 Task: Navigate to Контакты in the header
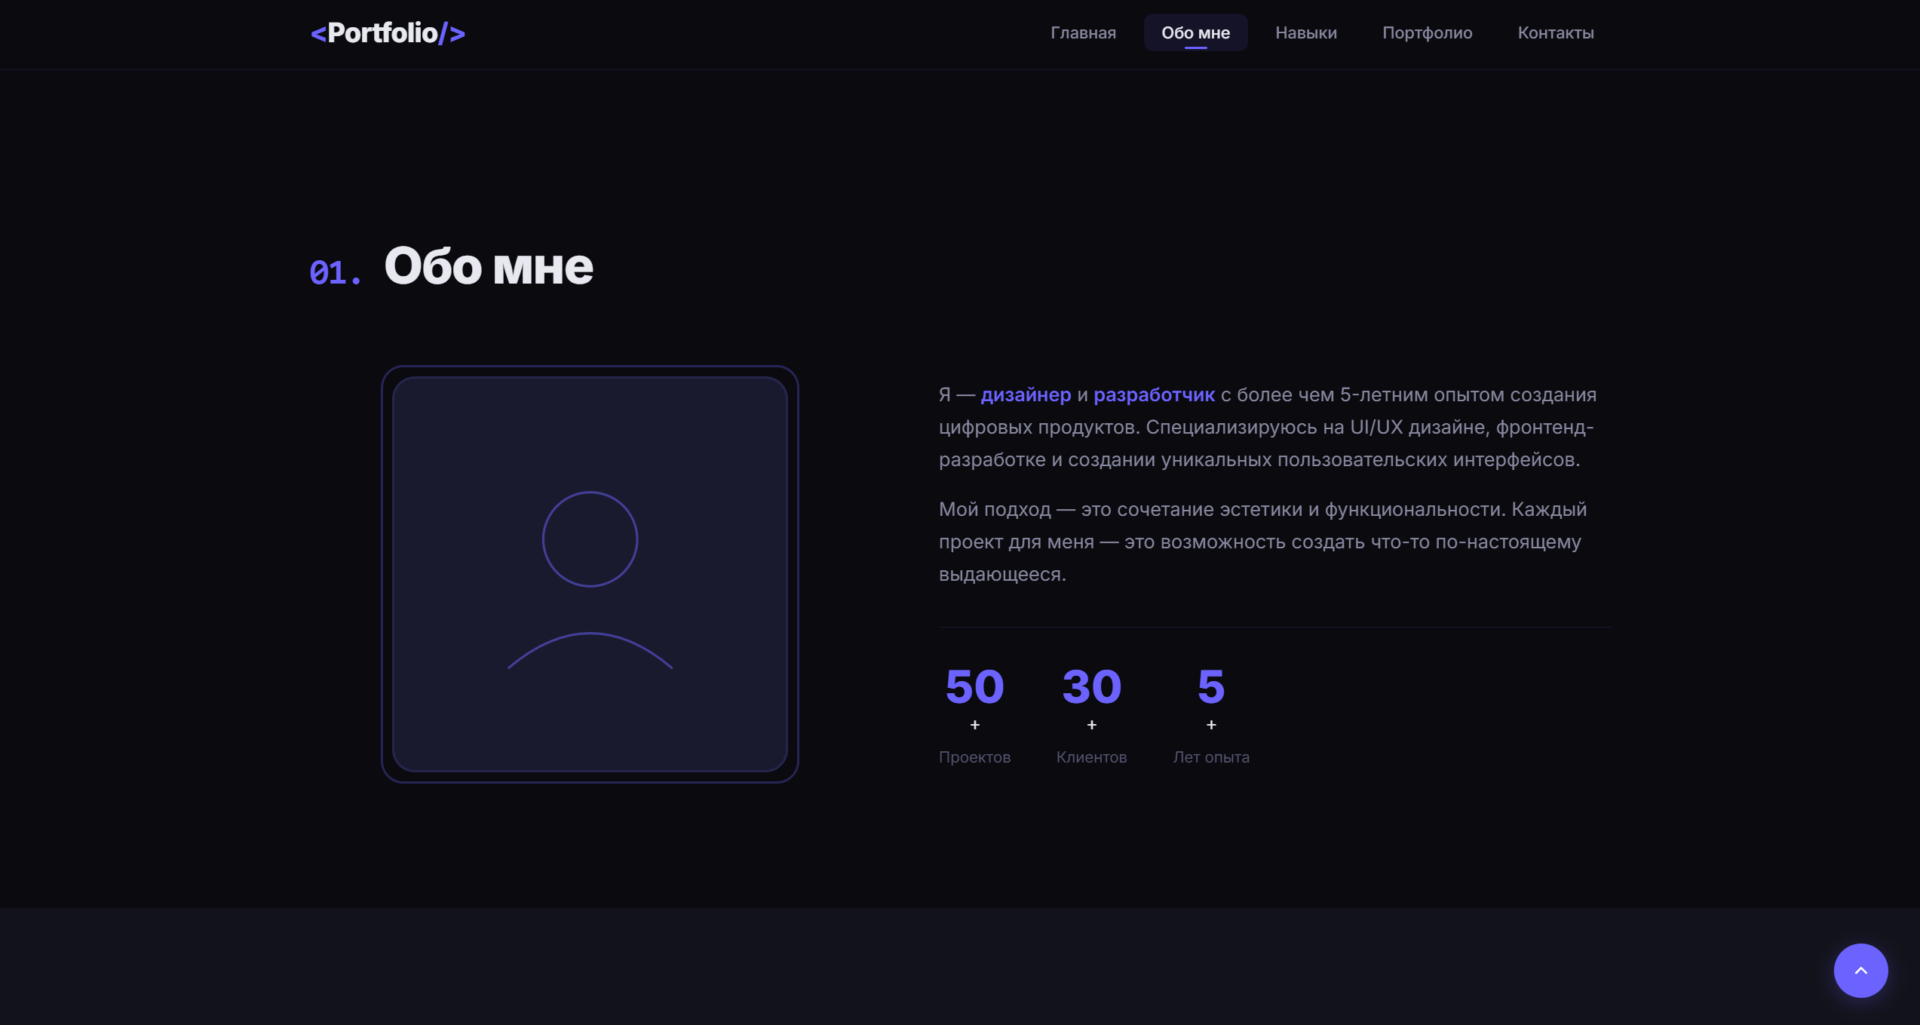pos(1555,33)
